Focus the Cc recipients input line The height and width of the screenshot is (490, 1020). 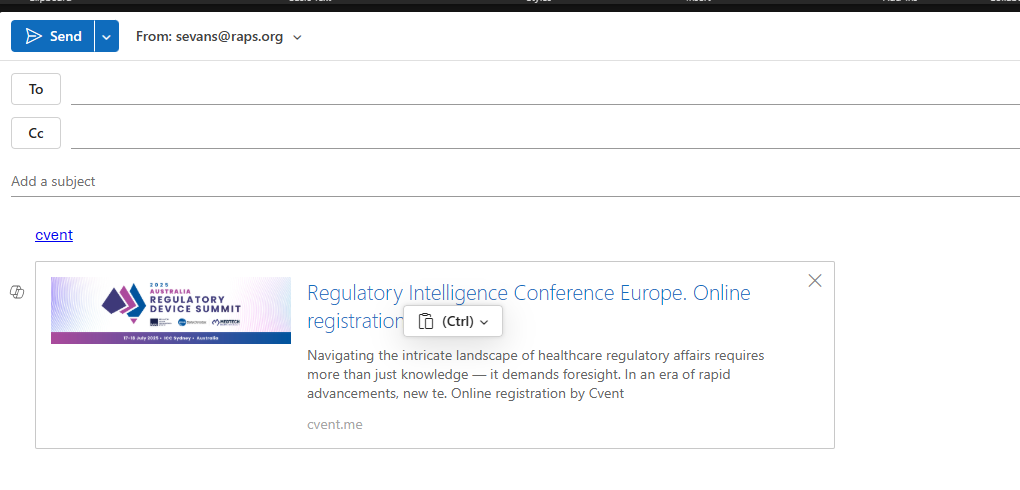545,133
